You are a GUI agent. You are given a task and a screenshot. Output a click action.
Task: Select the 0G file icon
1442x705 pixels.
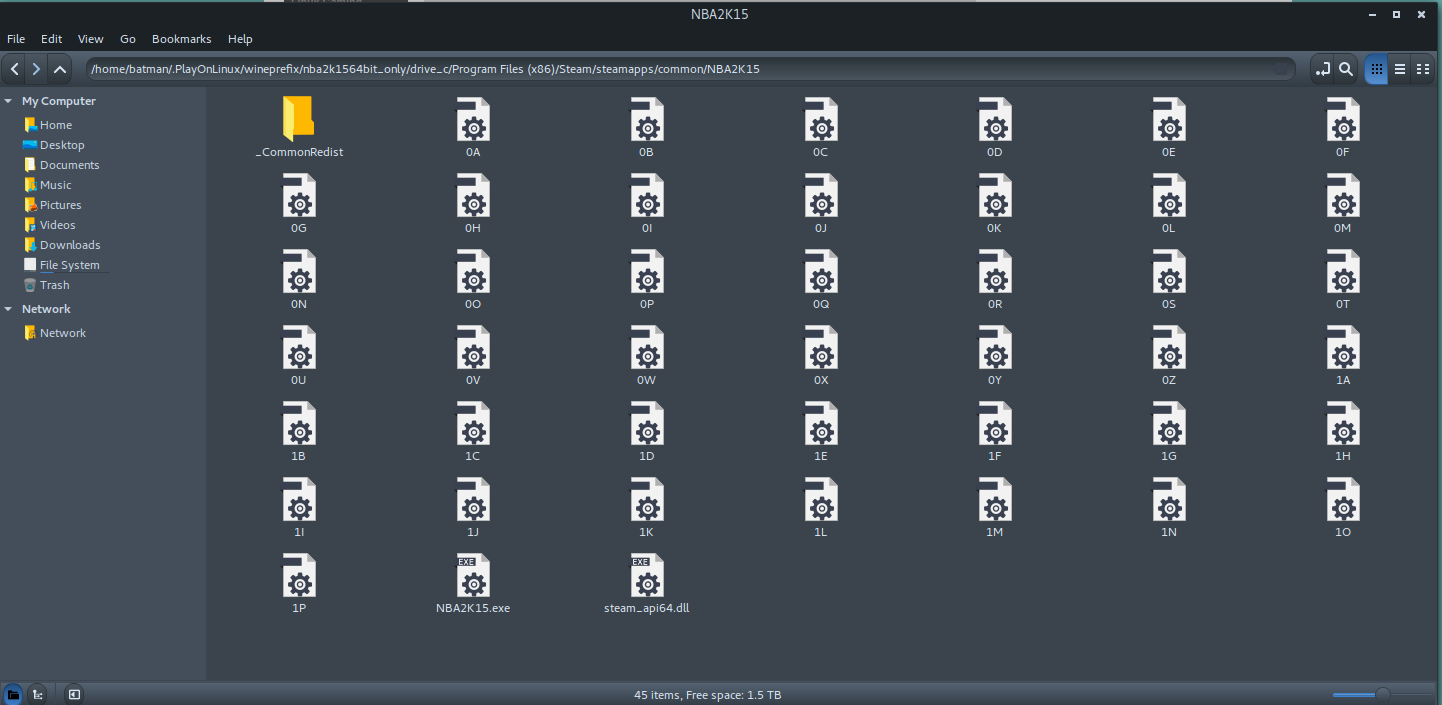298,195
